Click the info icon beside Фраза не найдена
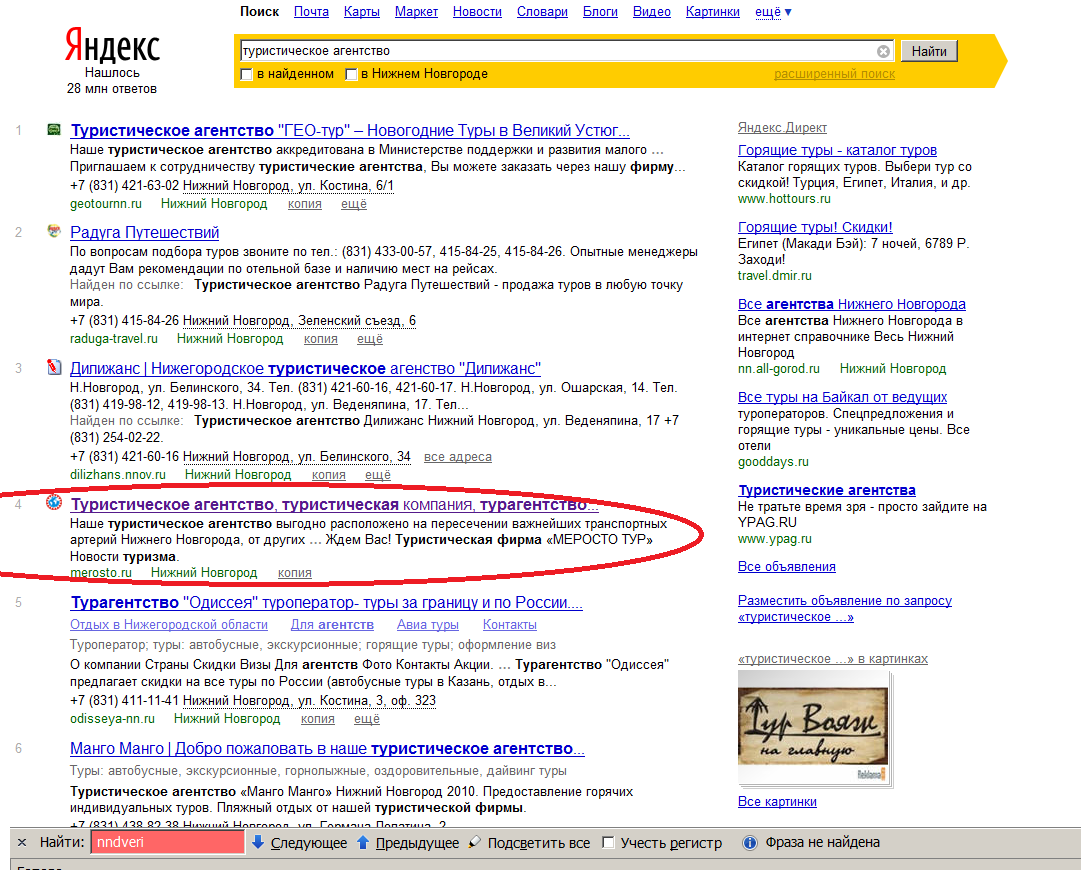 pos(750,842)
